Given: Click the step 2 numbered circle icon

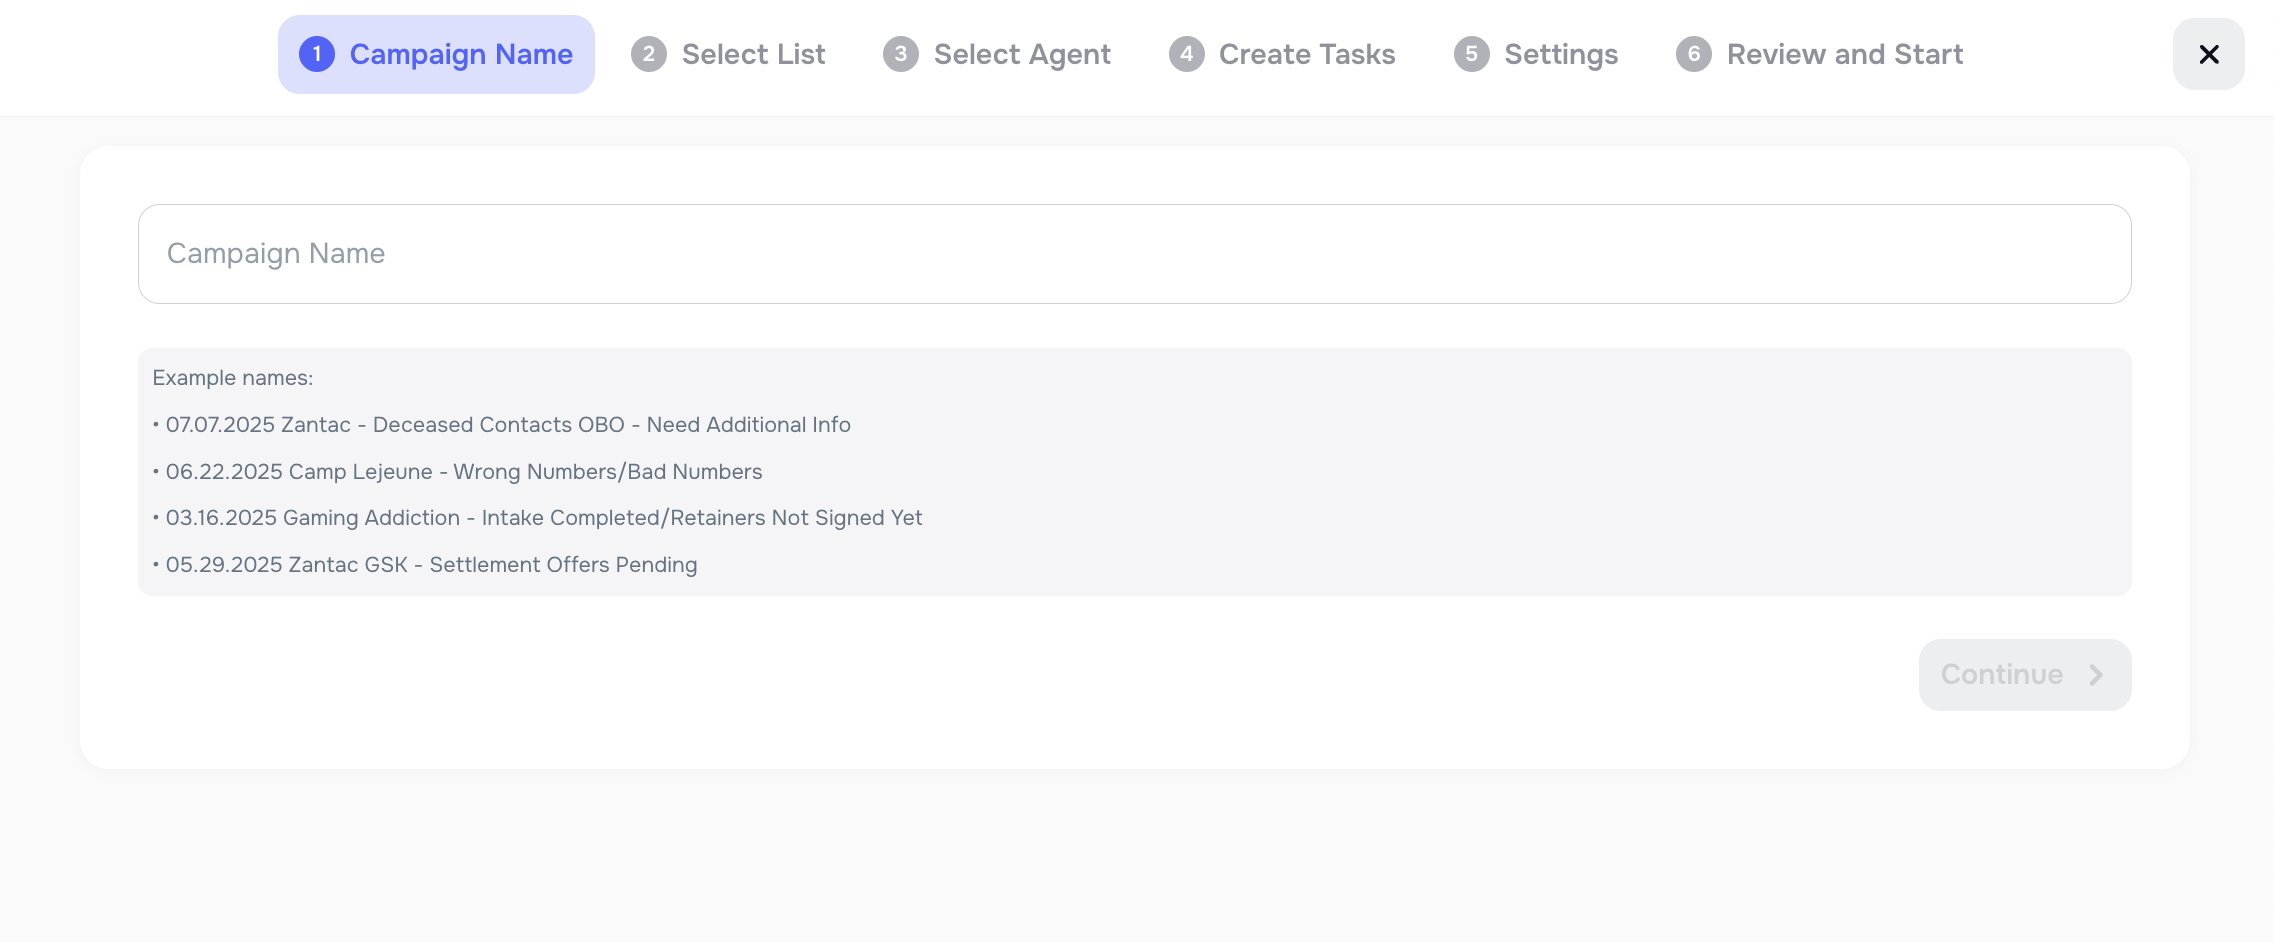Looking at the screenshot, I should click(649, 54).
